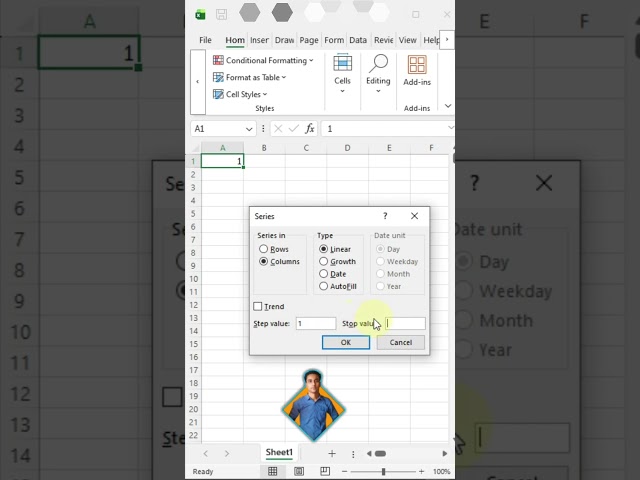Click the checkmark formula bar icon
This screenshot has height=480, width=640.
[293, 129]
